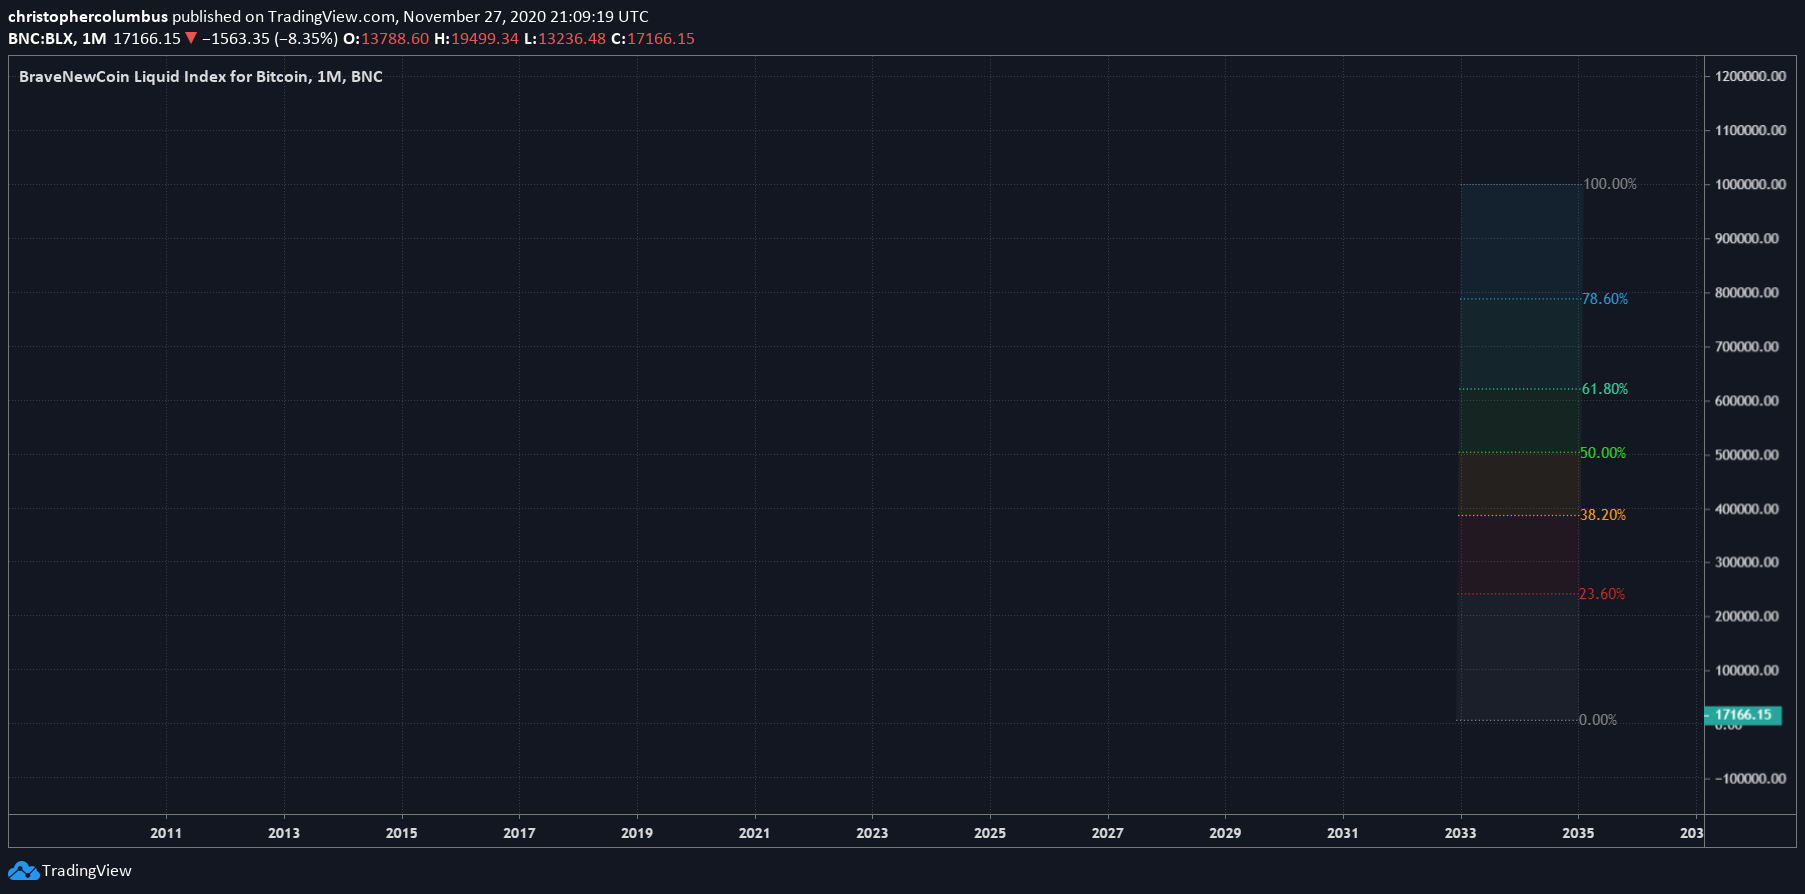Click the 2033 time axis label

[1460, 833]
